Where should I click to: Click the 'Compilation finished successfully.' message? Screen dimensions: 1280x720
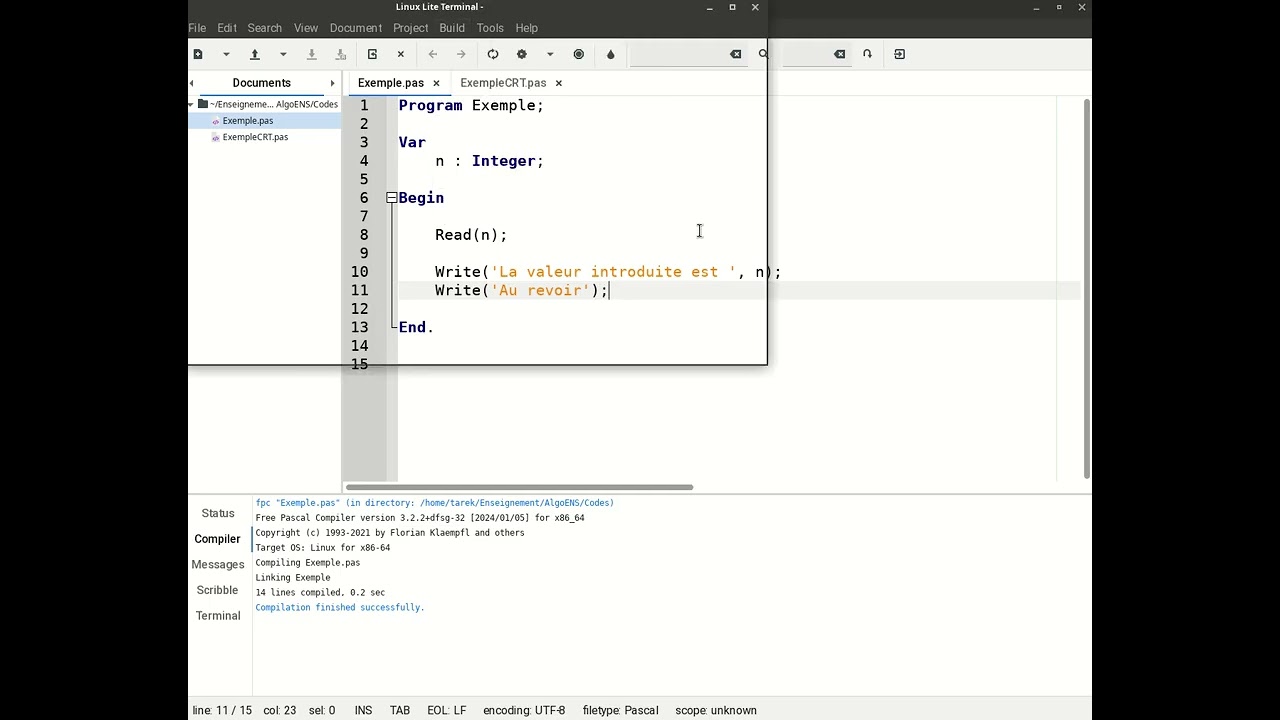[x=340, y=608]
